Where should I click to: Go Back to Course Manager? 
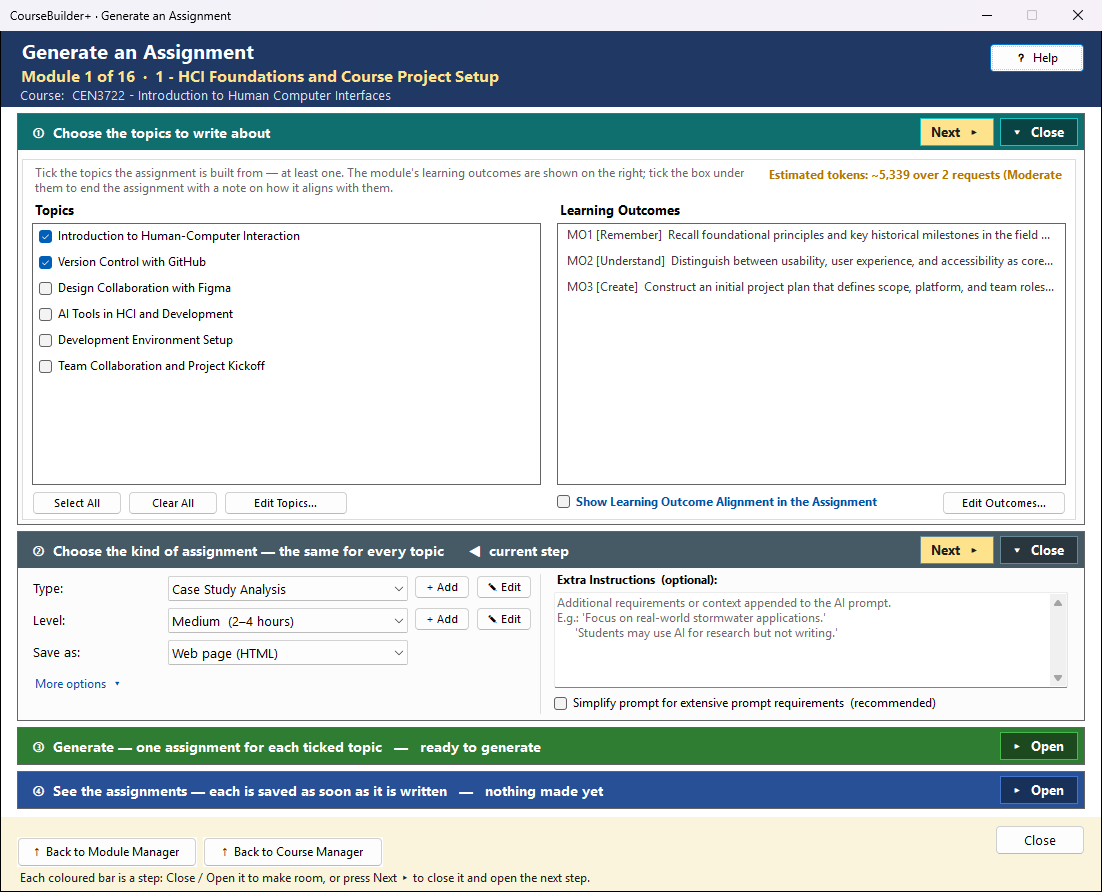(x=292, y=852)
